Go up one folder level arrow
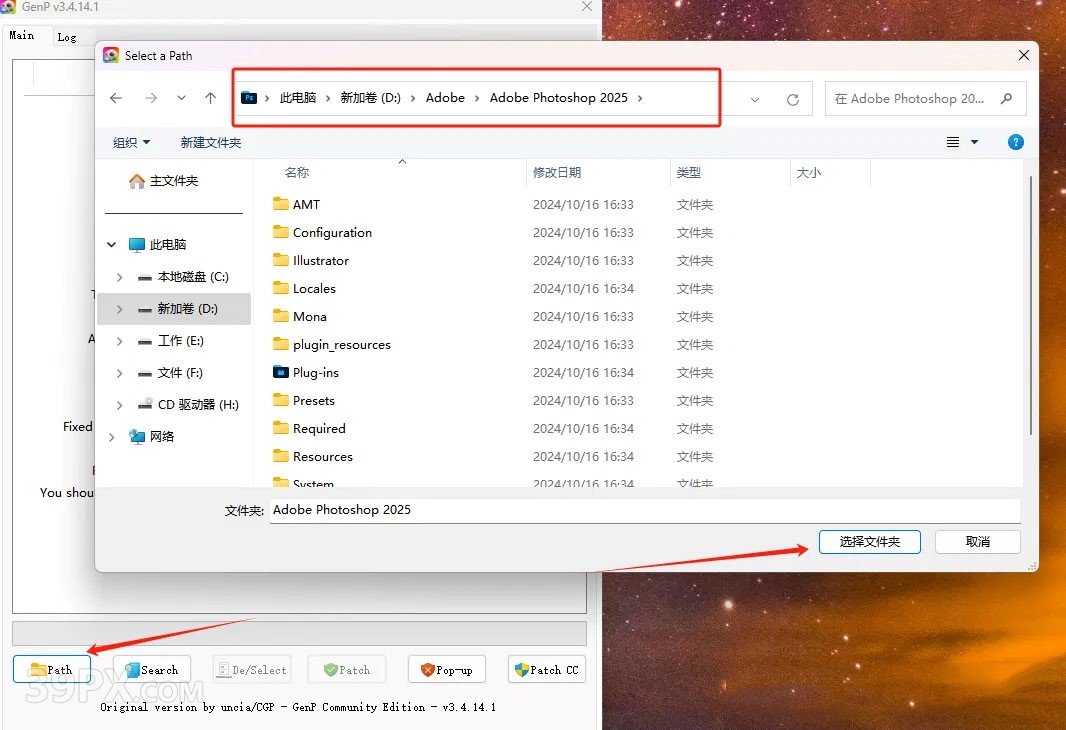 click(210, 99)
